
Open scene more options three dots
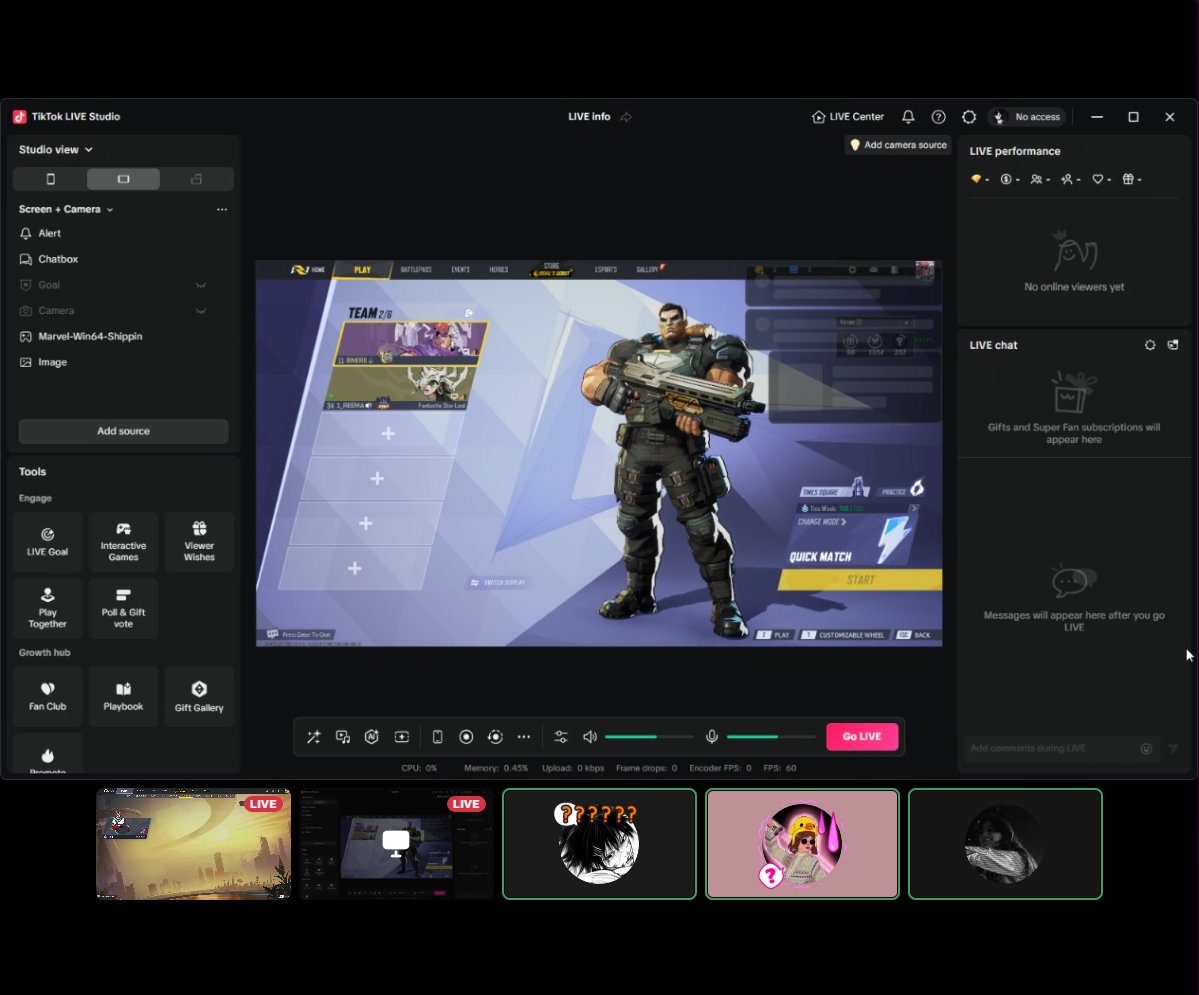[222, 210]
